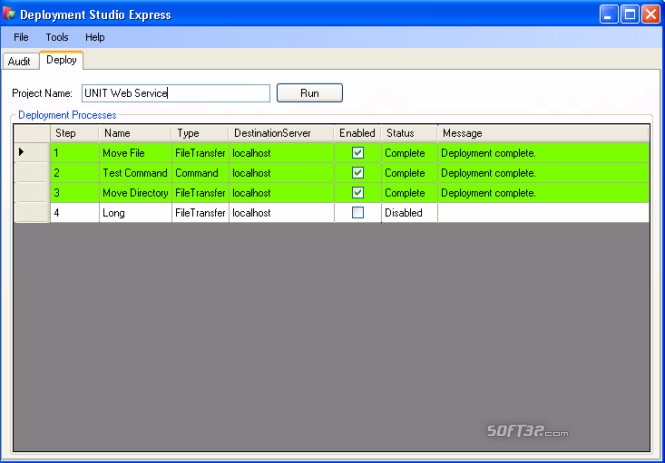
Task: Click localhost cell in Move File row
Action: [x=282, y=153]
